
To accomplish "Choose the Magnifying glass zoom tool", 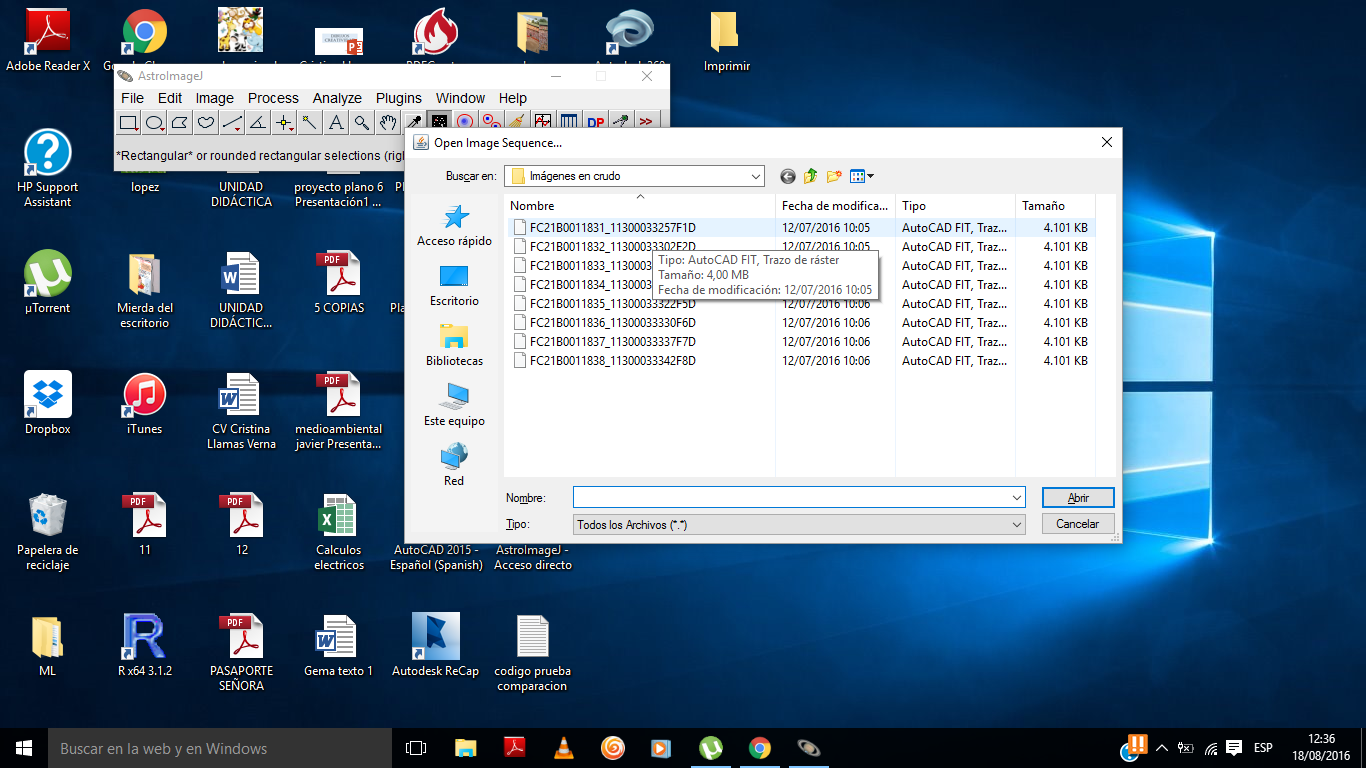I will coord(362,123).
